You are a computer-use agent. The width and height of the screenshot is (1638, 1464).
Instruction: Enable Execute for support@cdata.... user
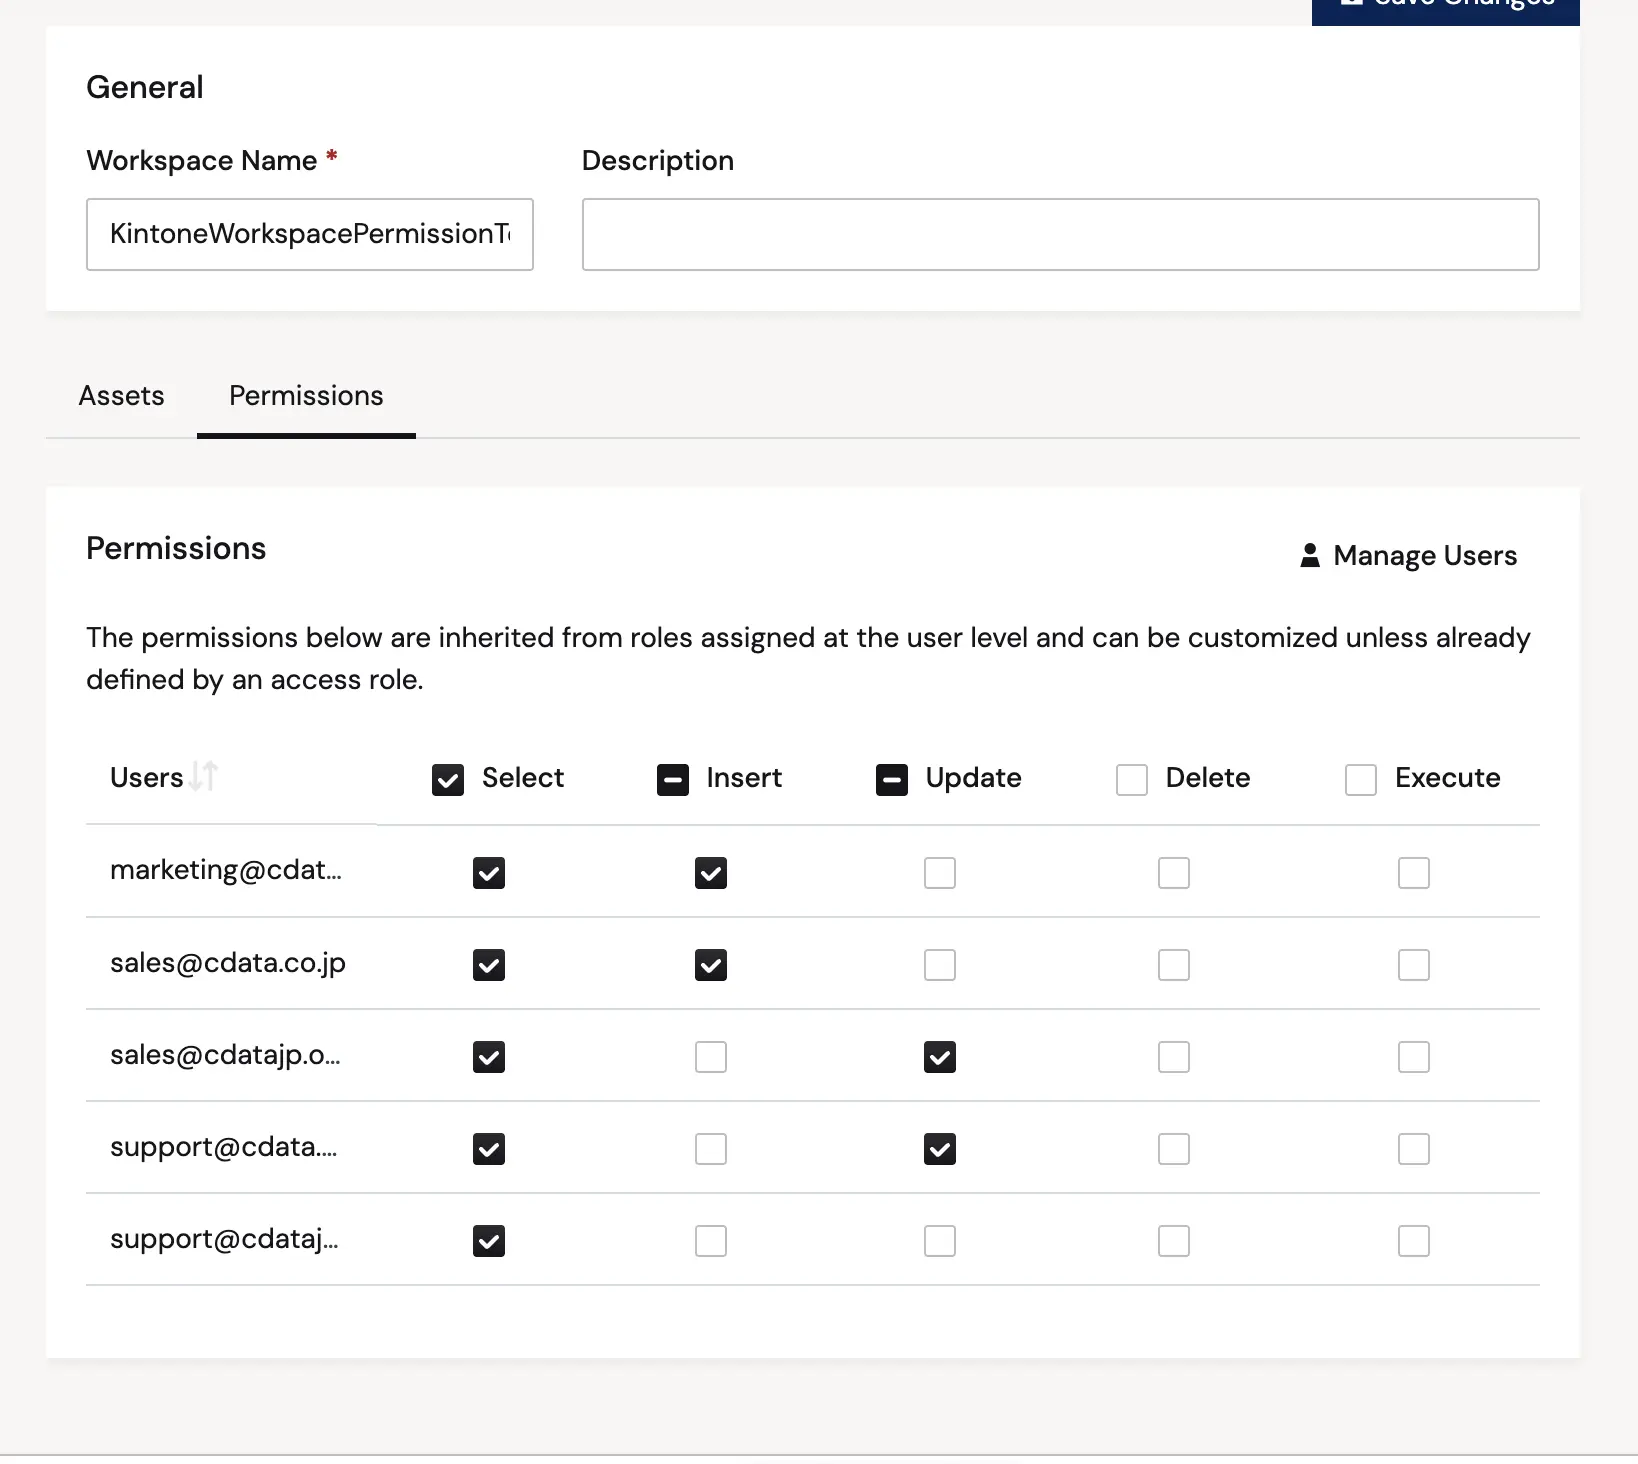(x=1414, y=1149)
